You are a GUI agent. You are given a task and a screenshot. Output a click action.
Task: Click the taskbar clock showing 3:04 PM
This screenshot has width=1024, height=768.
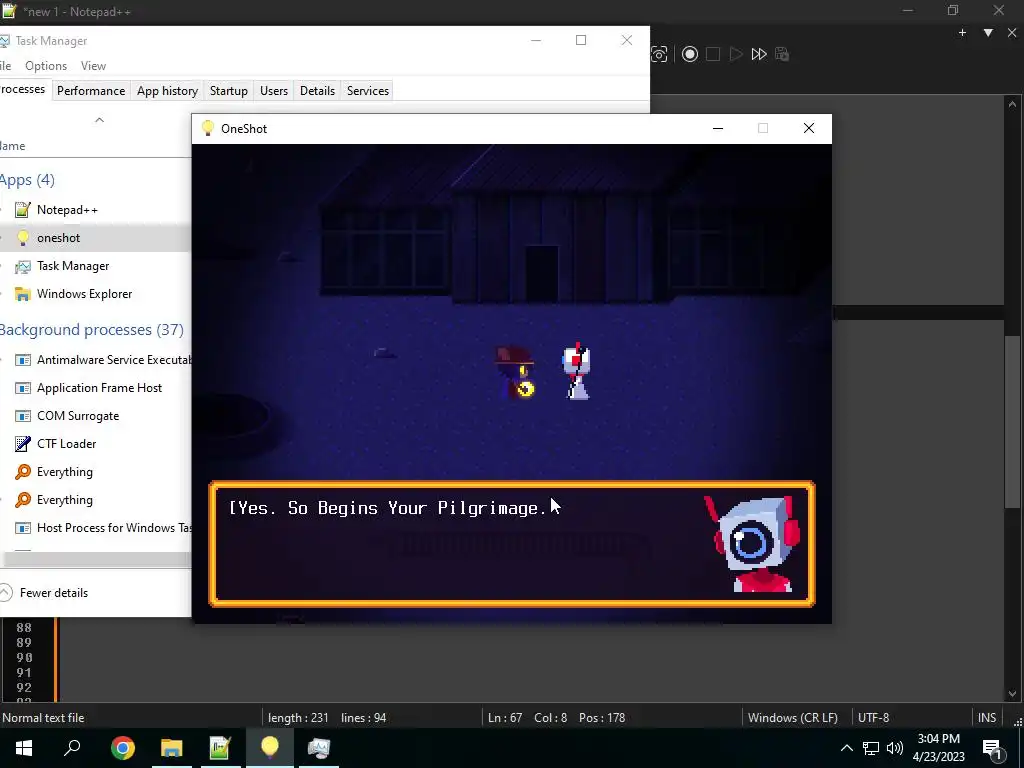(938, 748)
